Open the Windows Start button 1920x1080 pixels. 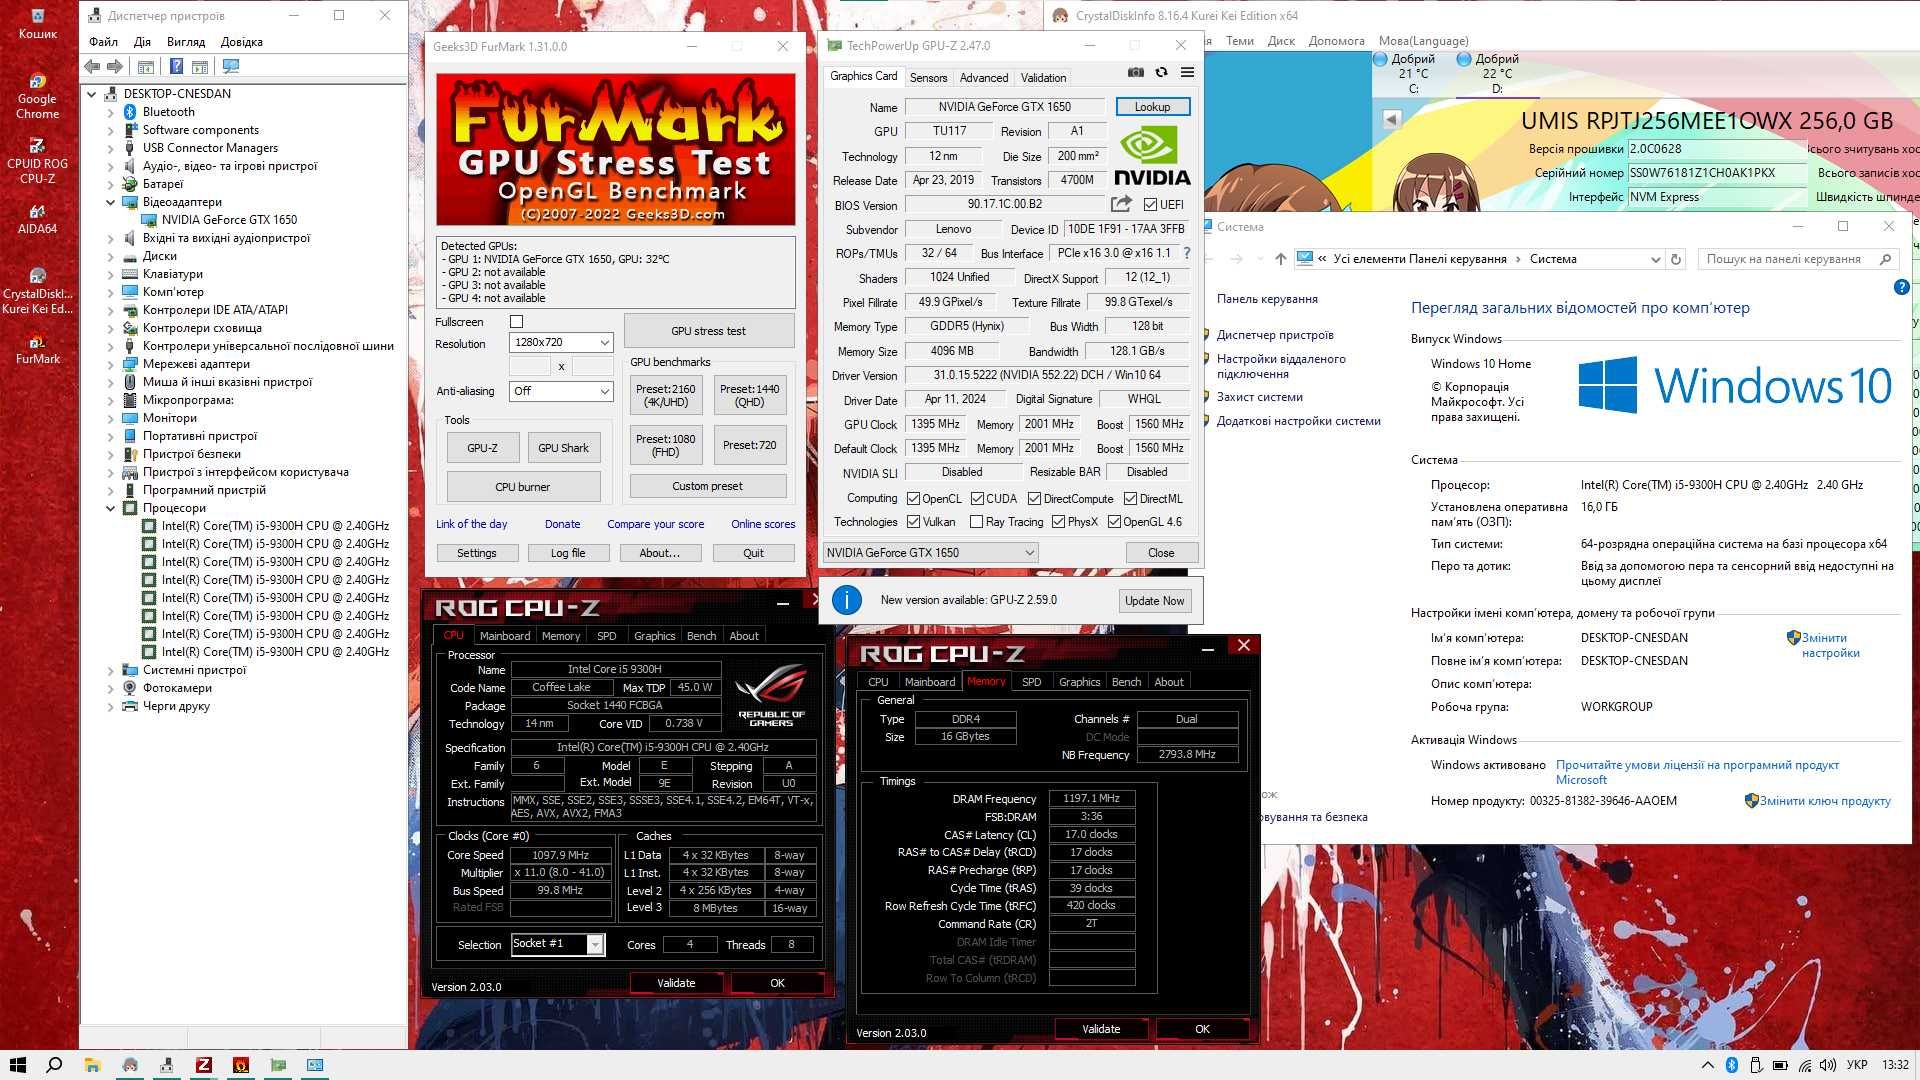tap(17, 1065)
